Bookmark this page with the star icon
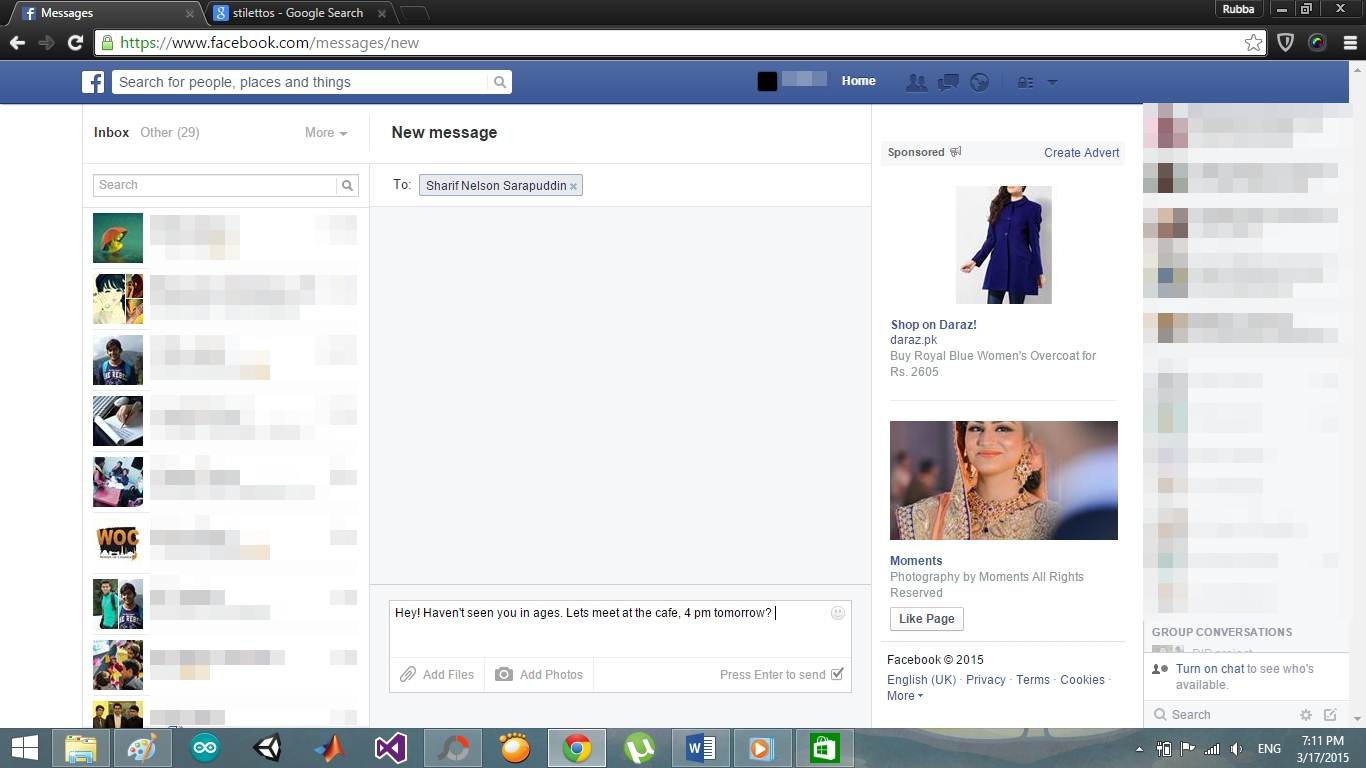Viewport: 1366px width, 768px height. [1253, 43]
